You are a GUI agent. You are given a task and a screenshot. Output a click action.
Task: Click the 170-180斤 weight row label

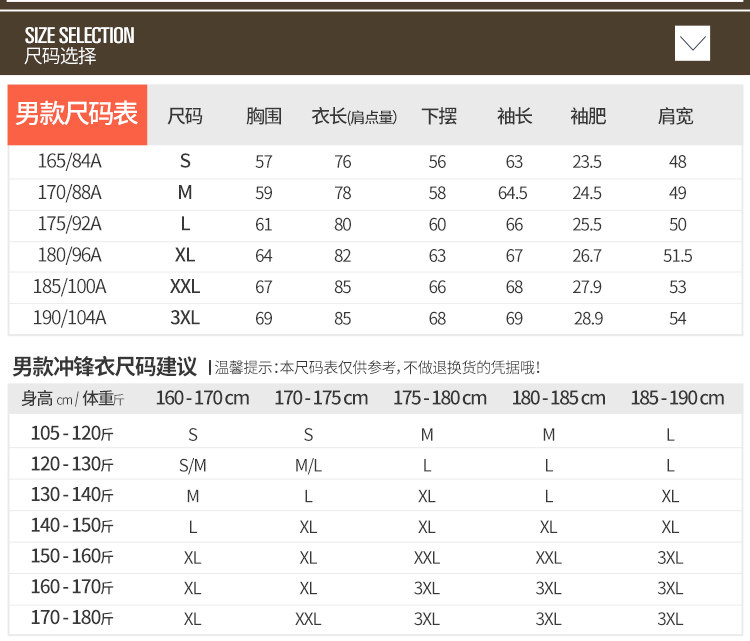[x=72, y=618]
